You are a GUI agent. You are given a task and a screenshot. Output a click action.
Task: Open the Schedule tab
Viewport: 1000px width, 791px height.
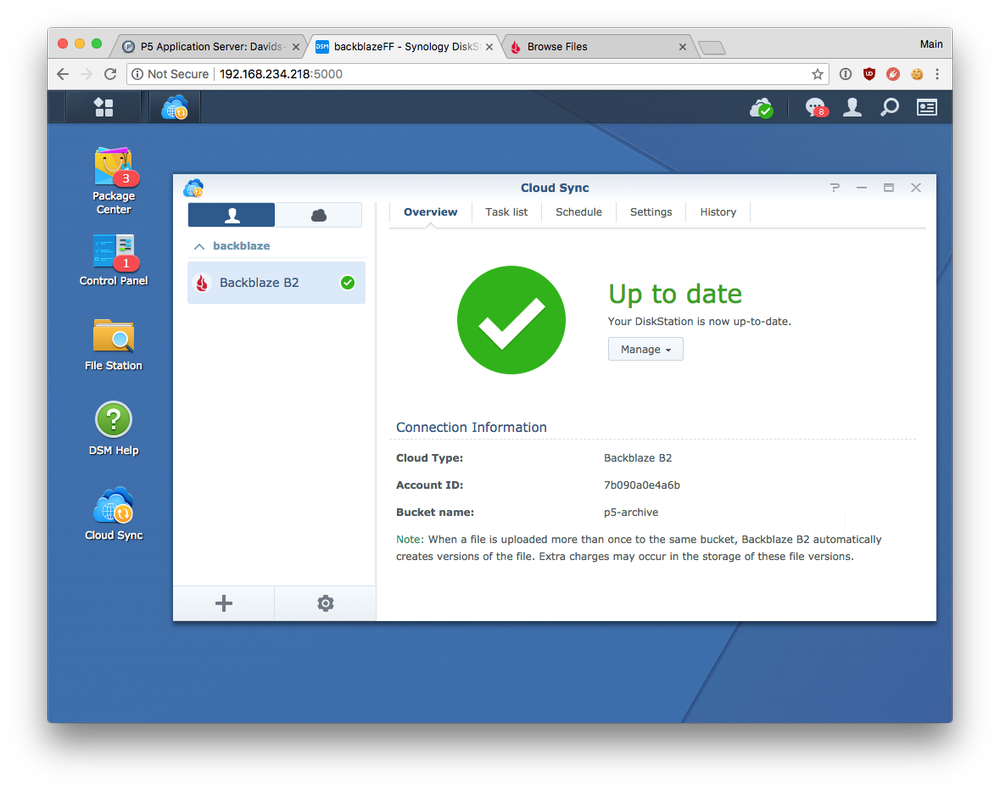(x=578, y=212)
